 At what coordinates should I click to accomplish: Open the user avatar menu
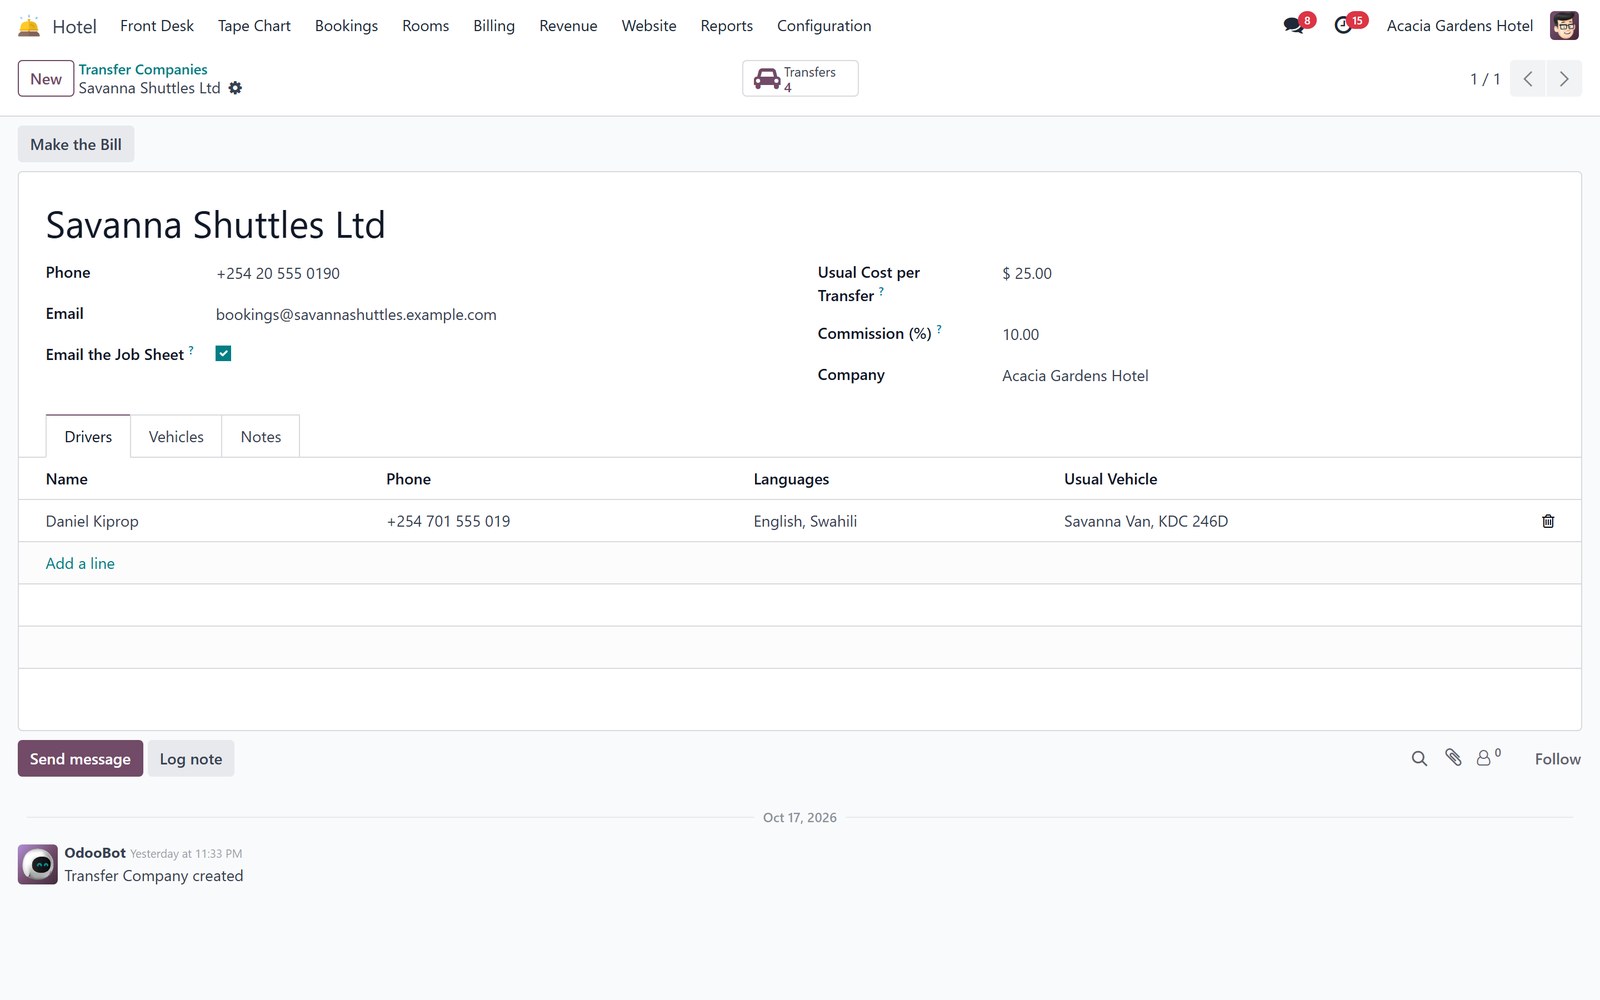[x=1564, y=26]
